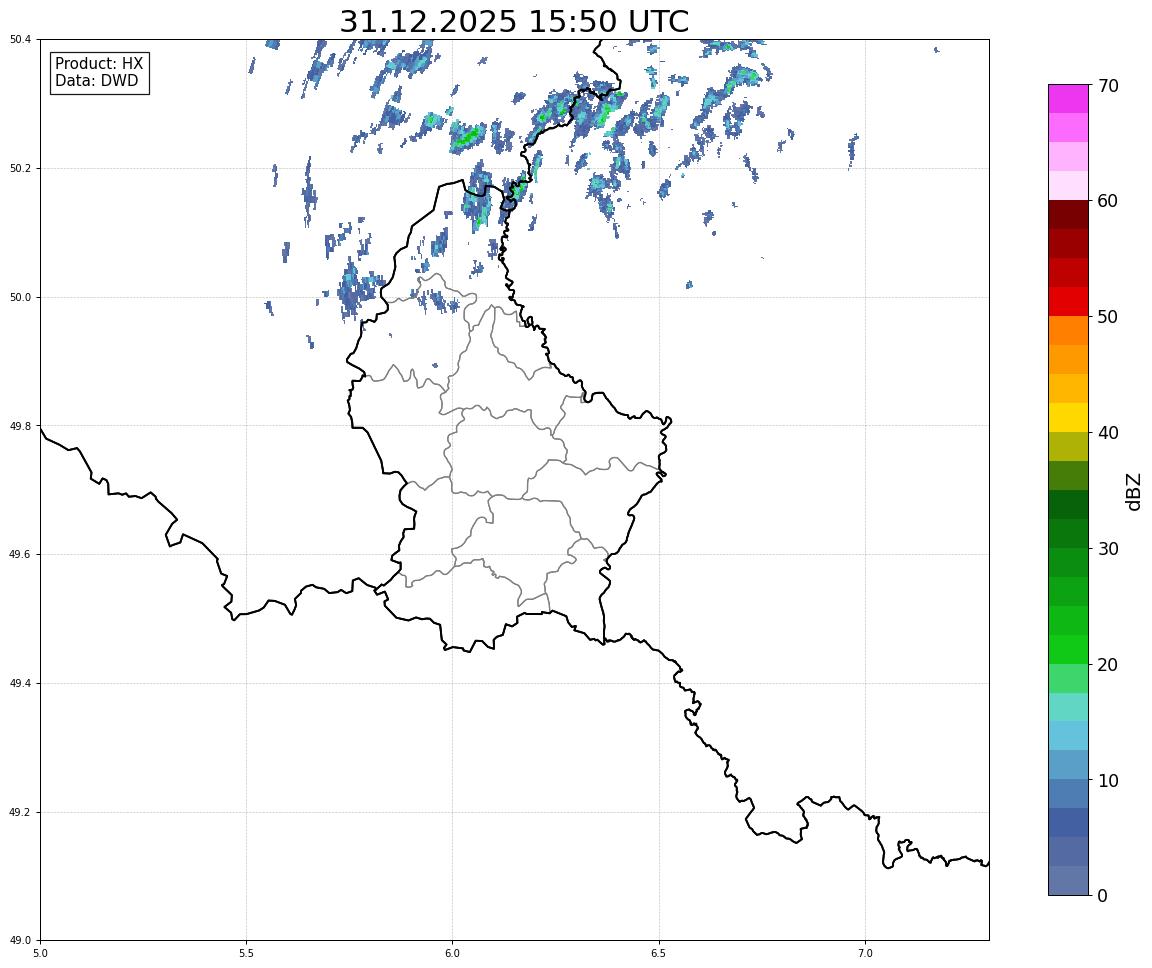Click the longitude label 5.5
The image size is (1152, 968).
247,953
